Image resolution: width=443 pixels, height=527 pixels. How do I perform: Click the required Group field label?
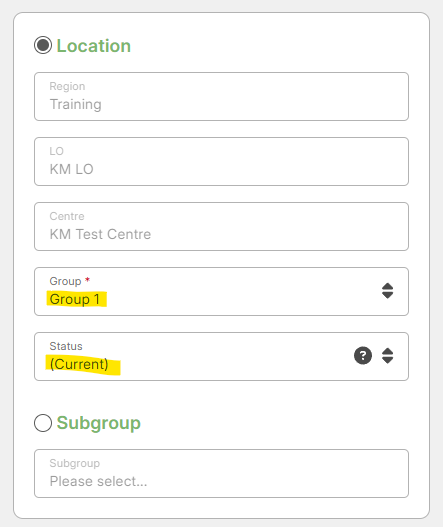click(70, 281)
